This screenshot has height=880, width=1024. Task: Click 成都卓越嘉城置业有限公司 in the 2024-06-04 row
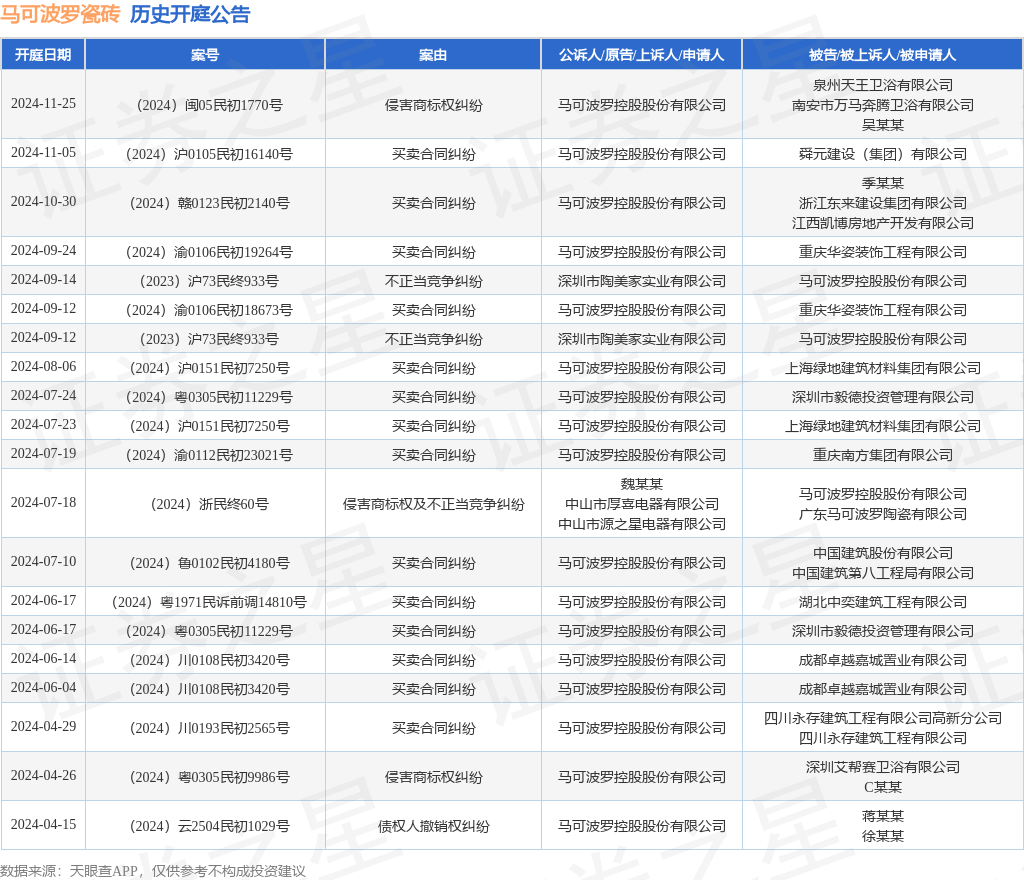(882, 689)
